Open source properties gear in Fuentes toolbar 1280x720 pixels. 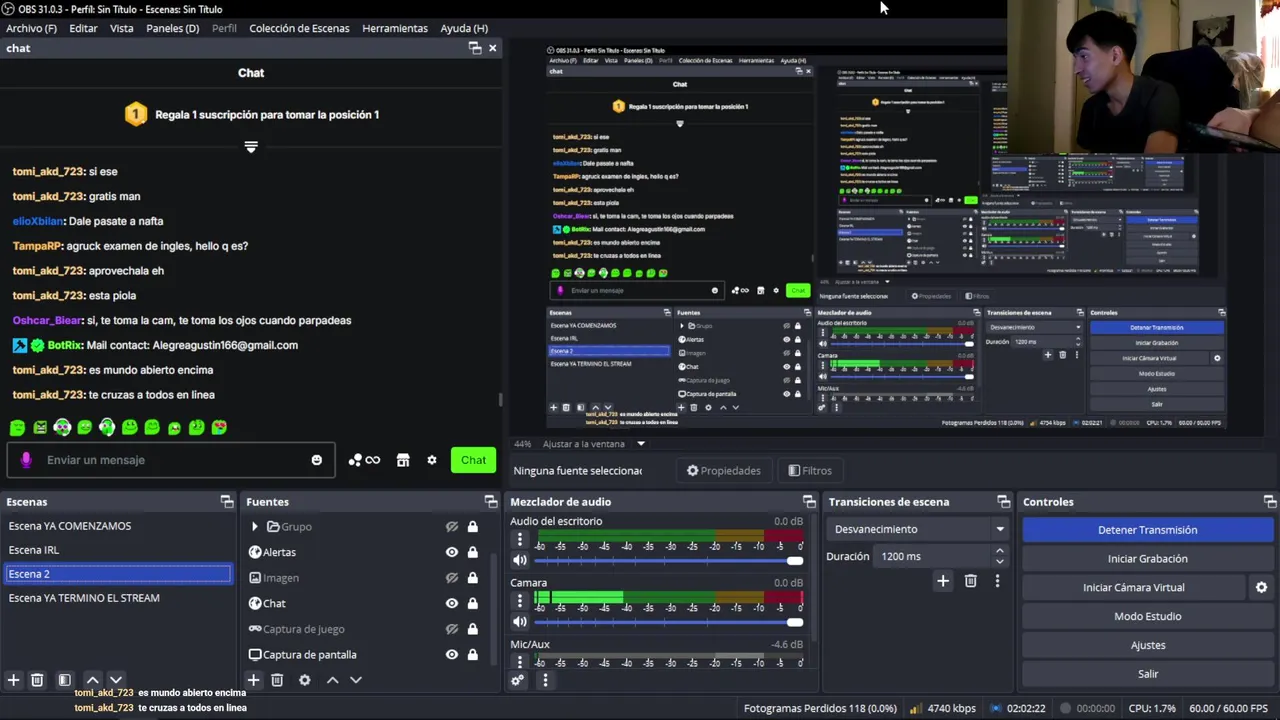tap(305, 680)
